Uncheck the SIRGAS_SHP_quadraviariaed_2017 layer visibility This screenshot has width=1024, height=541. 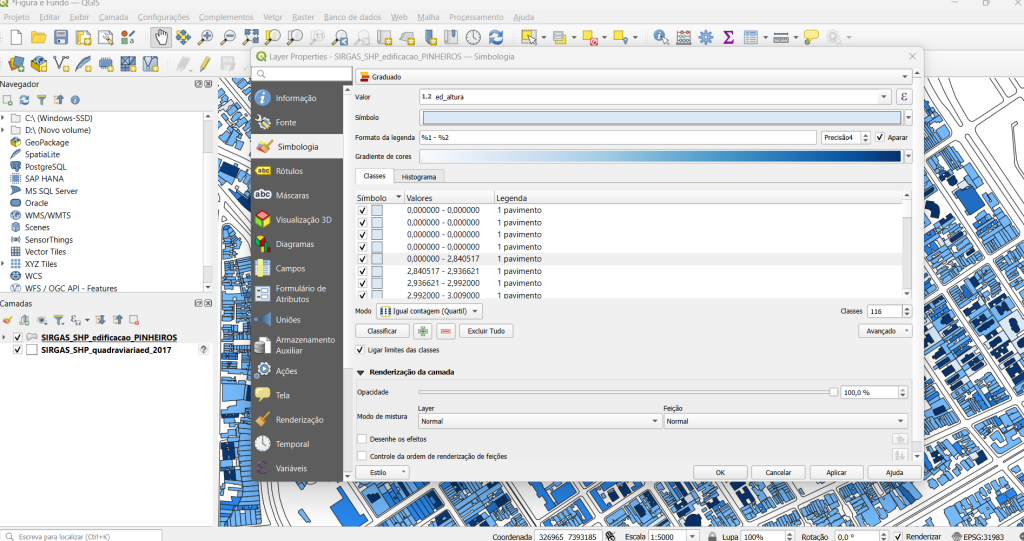(18, 350)
